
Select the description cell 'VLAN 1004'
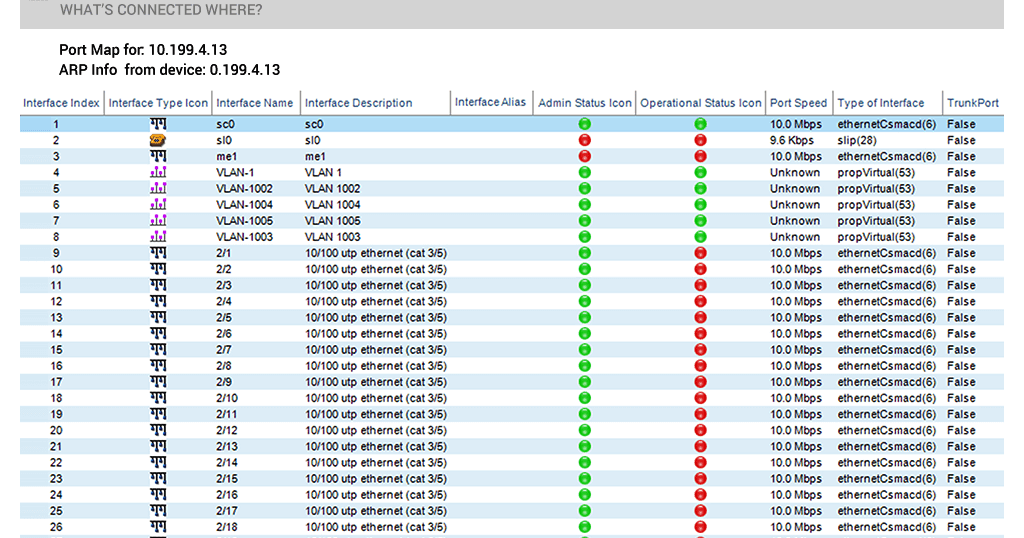tap(332, 204)
